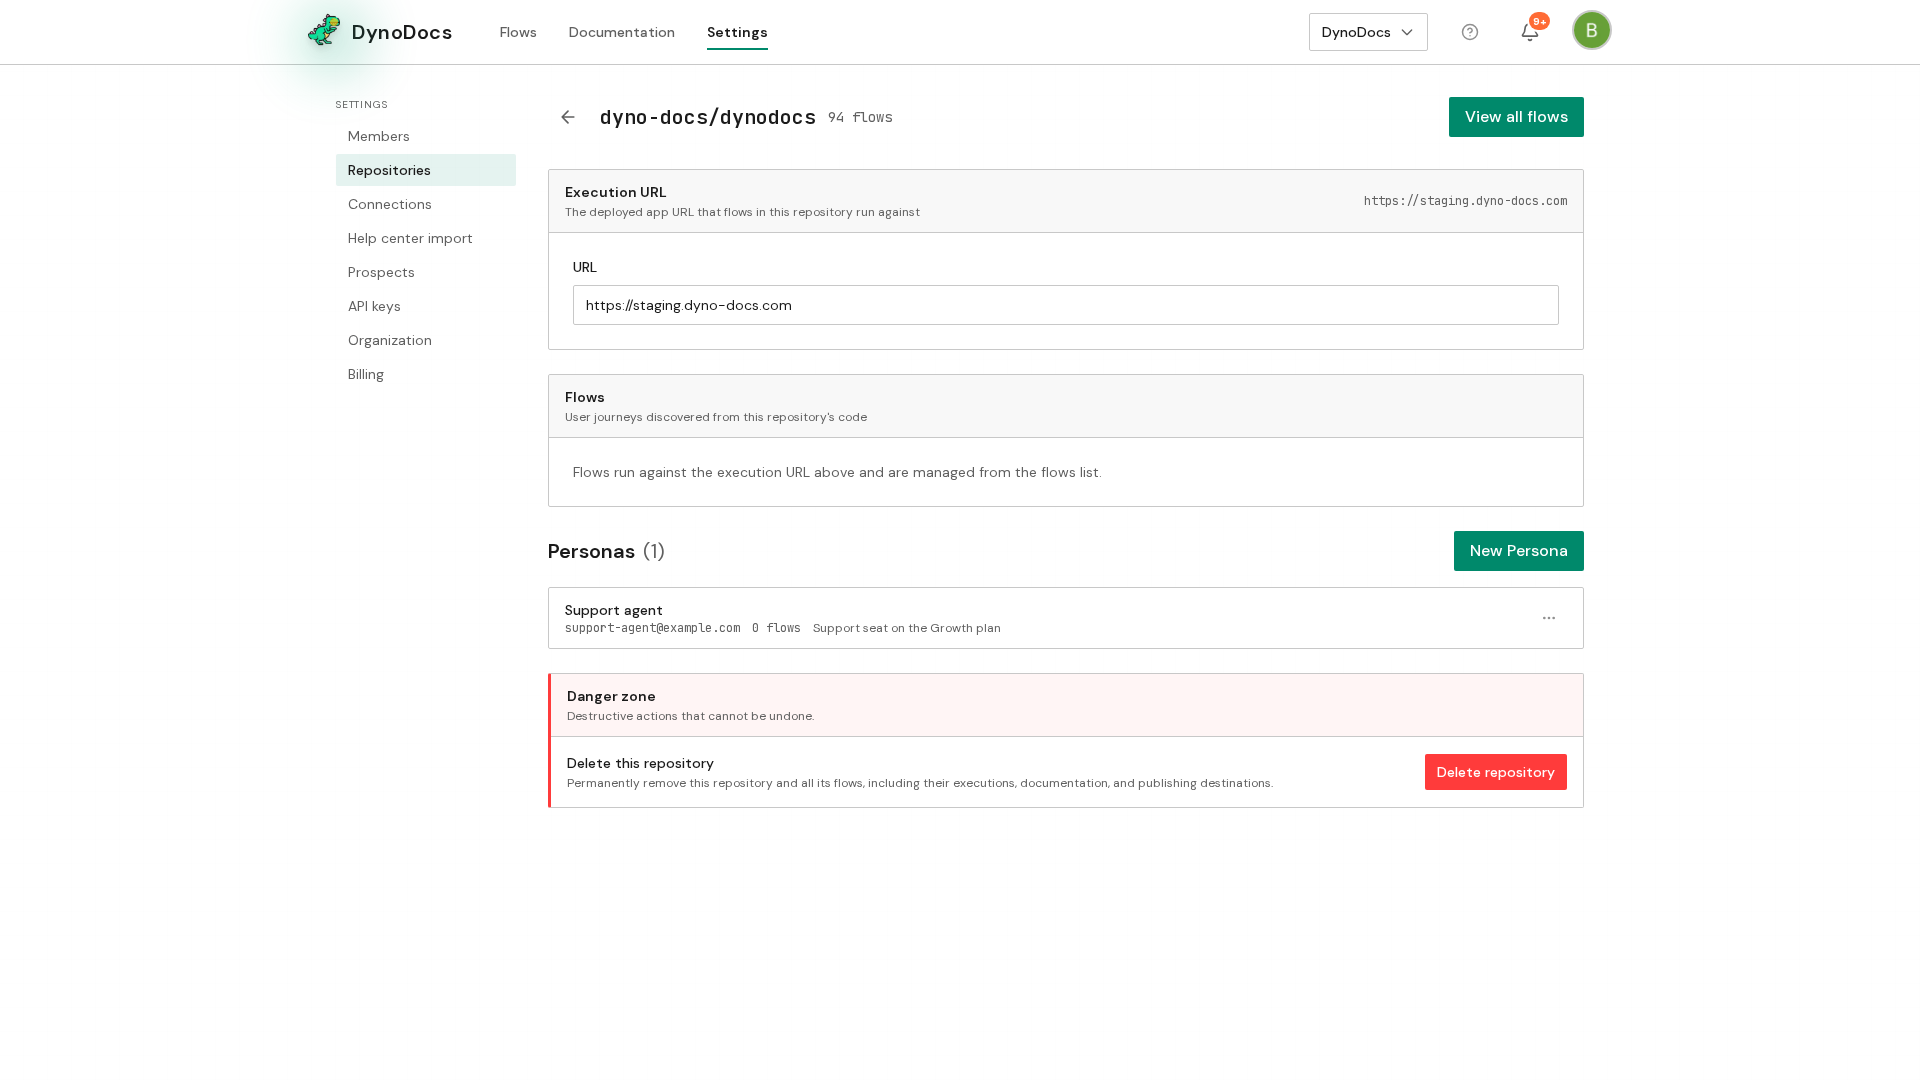Open Billing settings

click(426, 374)
